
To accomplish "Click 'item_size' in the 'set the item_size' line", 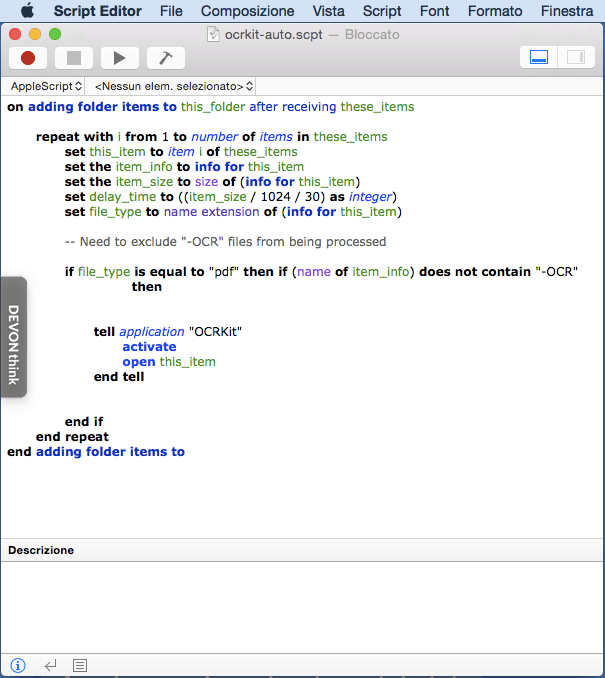I will coord(144,182).
